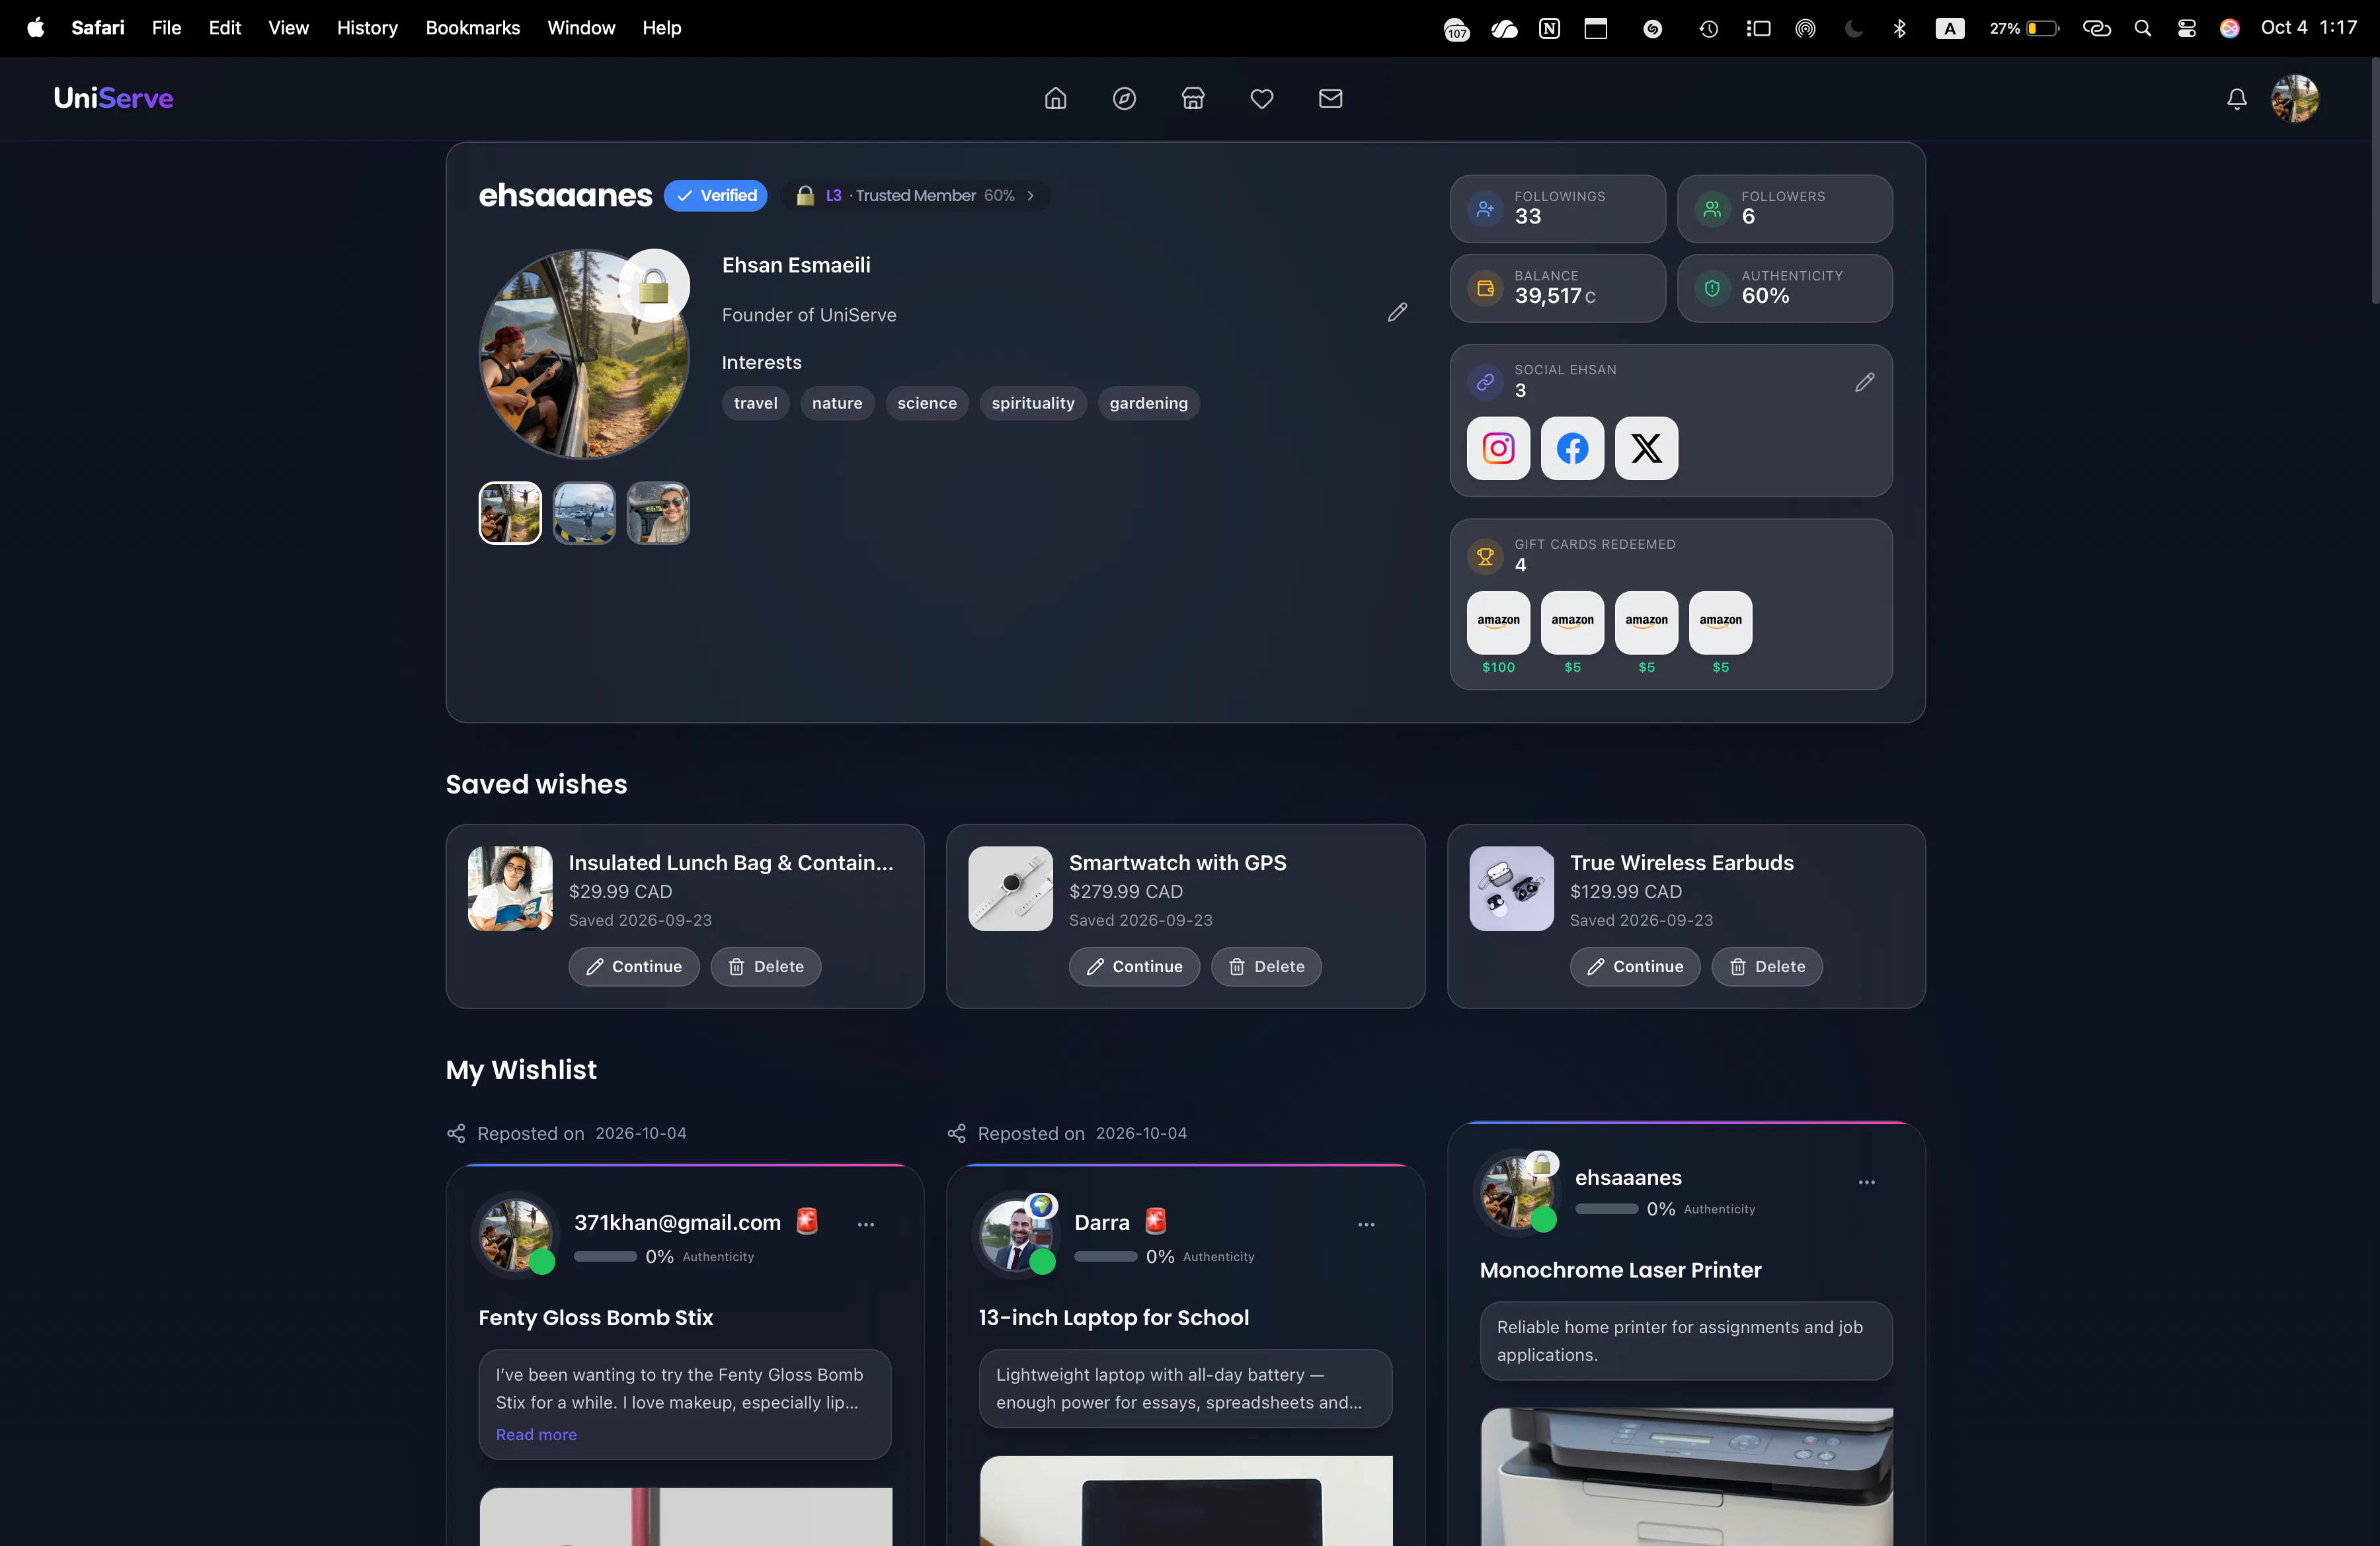Click the 'gardening' interest tag
Viewport: 2380px width, 1546px height.
tap(1149, 403)
